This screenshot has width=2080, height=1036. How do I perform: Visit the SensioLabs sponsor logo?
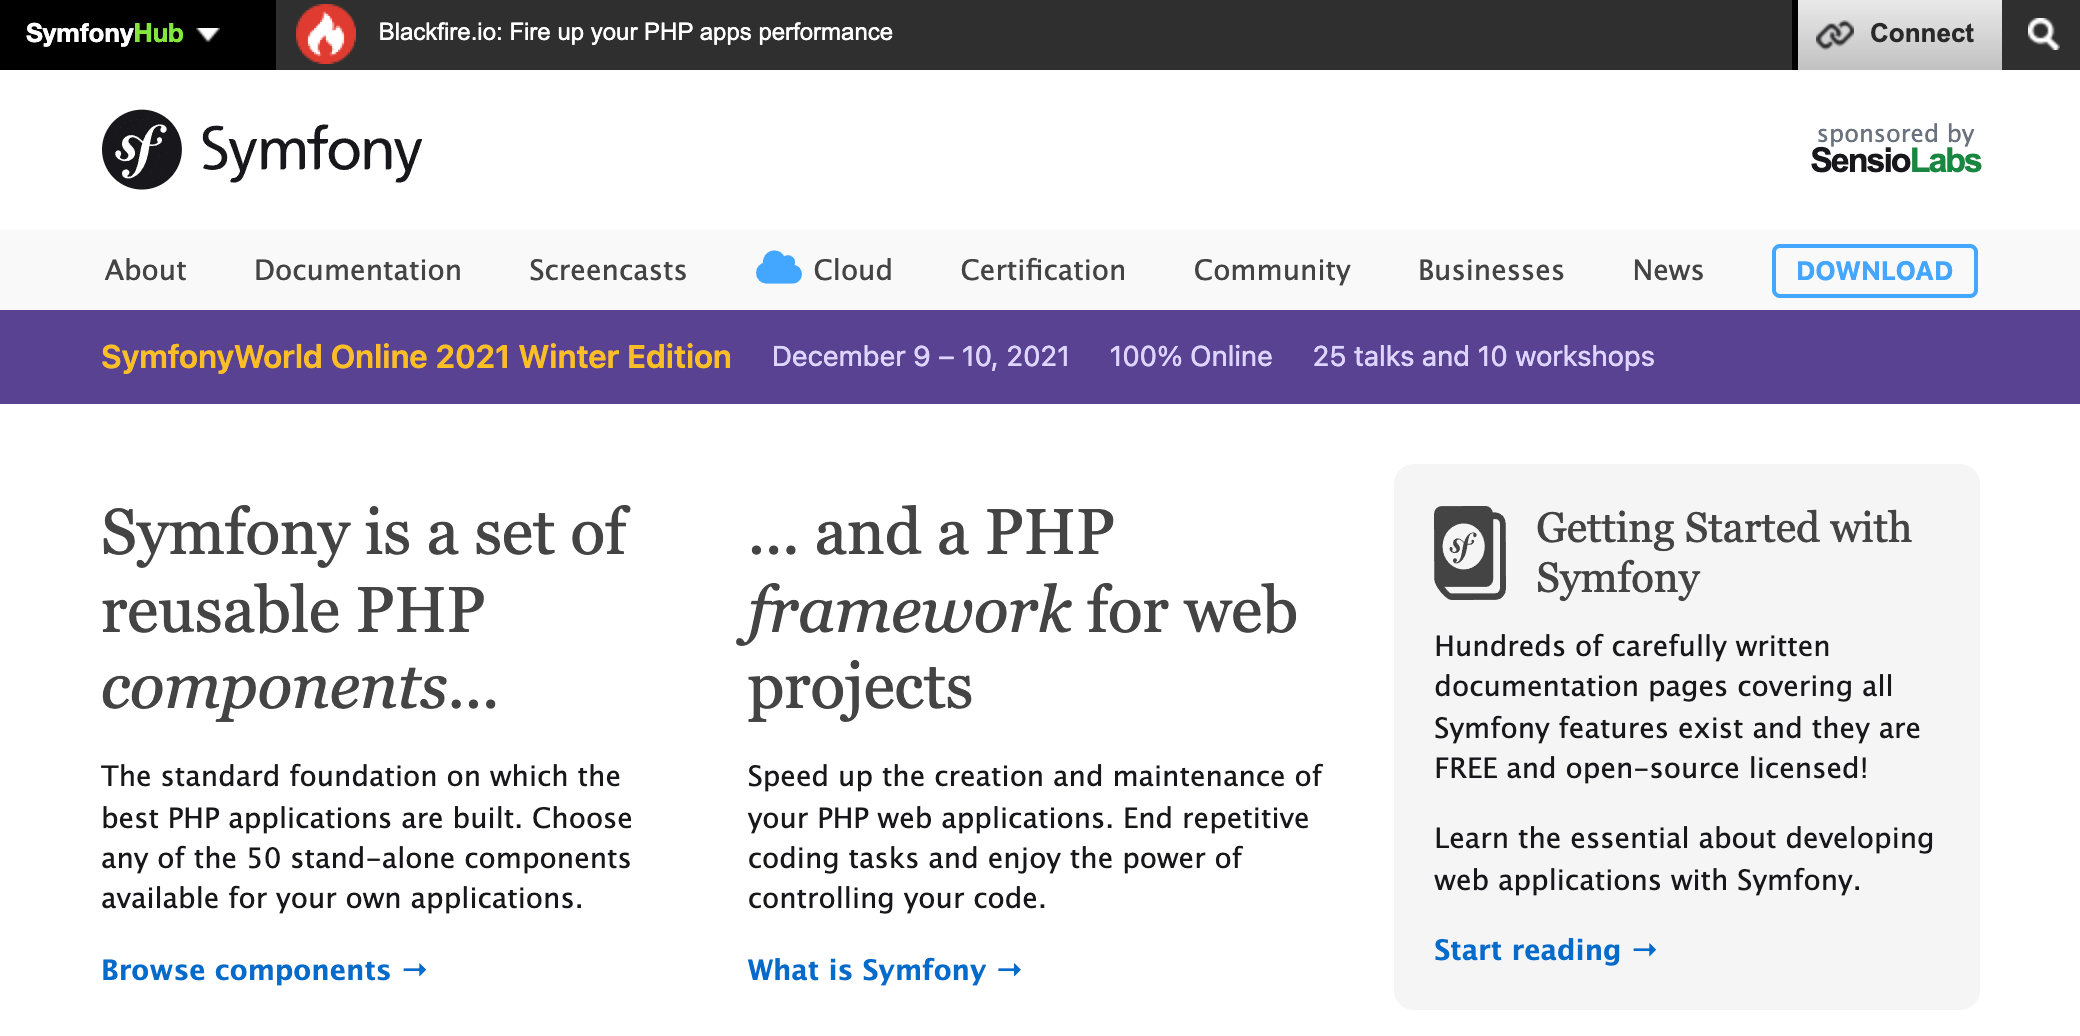[1895, 160]
